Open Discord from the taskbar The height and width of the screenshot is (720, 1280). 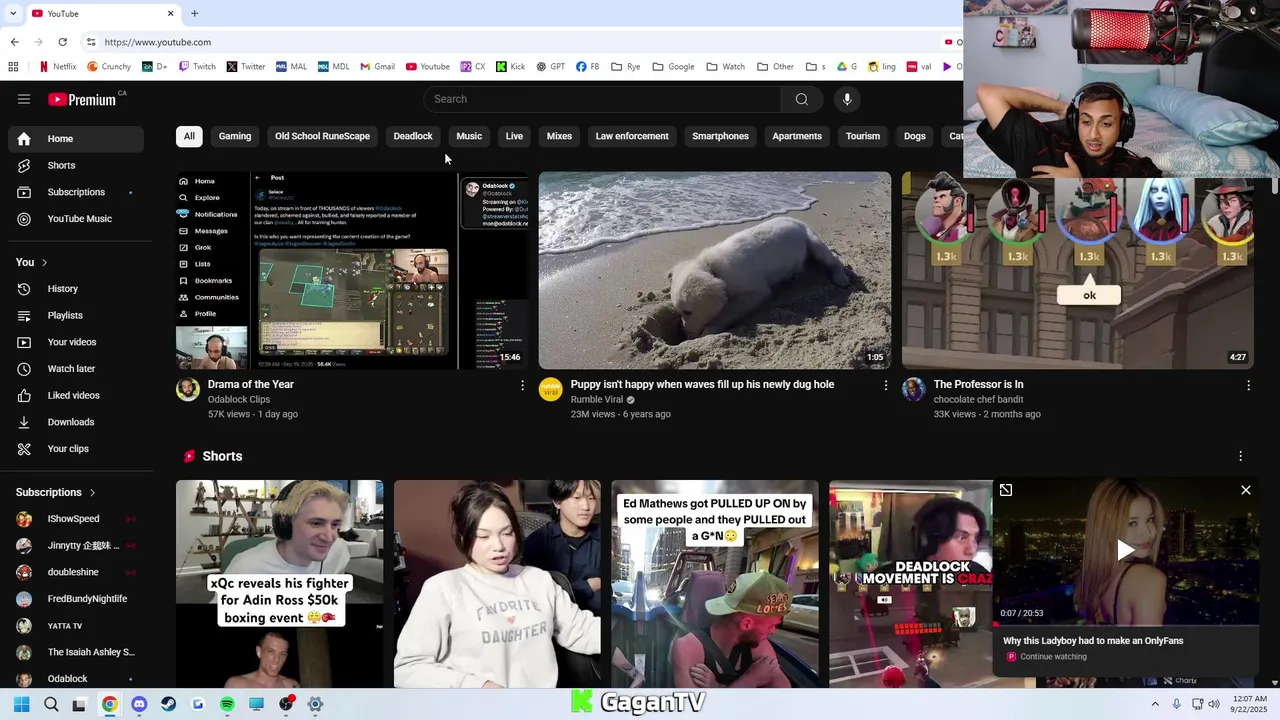(139, 704)
